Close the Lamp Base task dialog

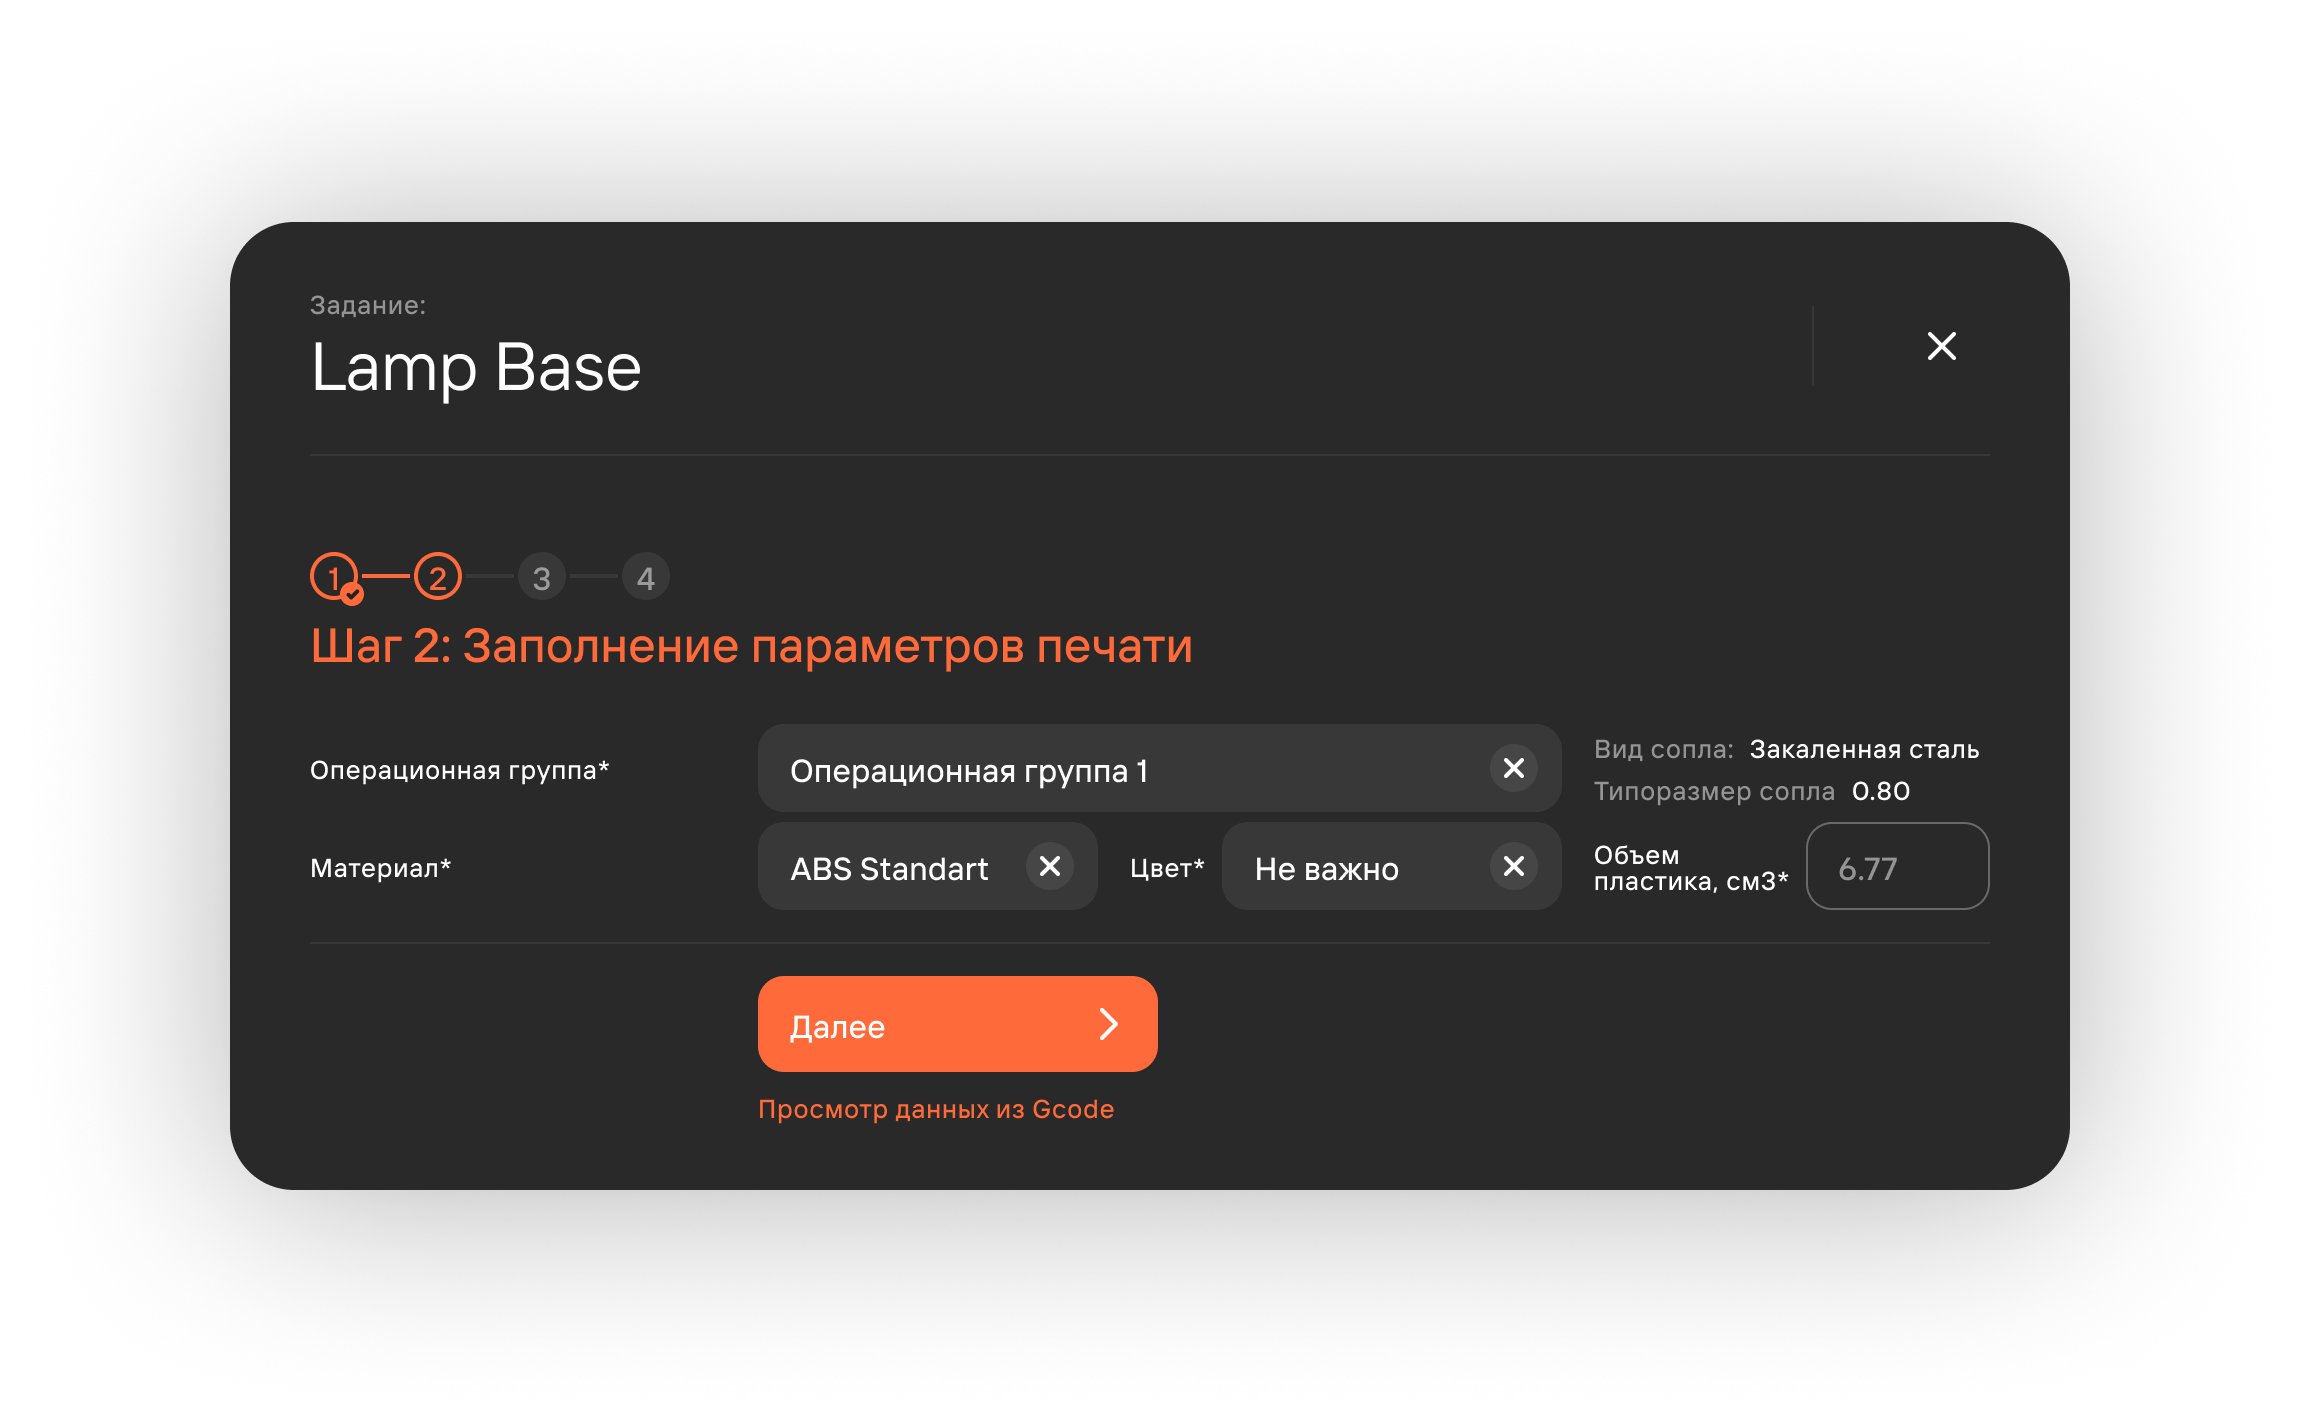pyautogui.click(x=1941, y=346)
